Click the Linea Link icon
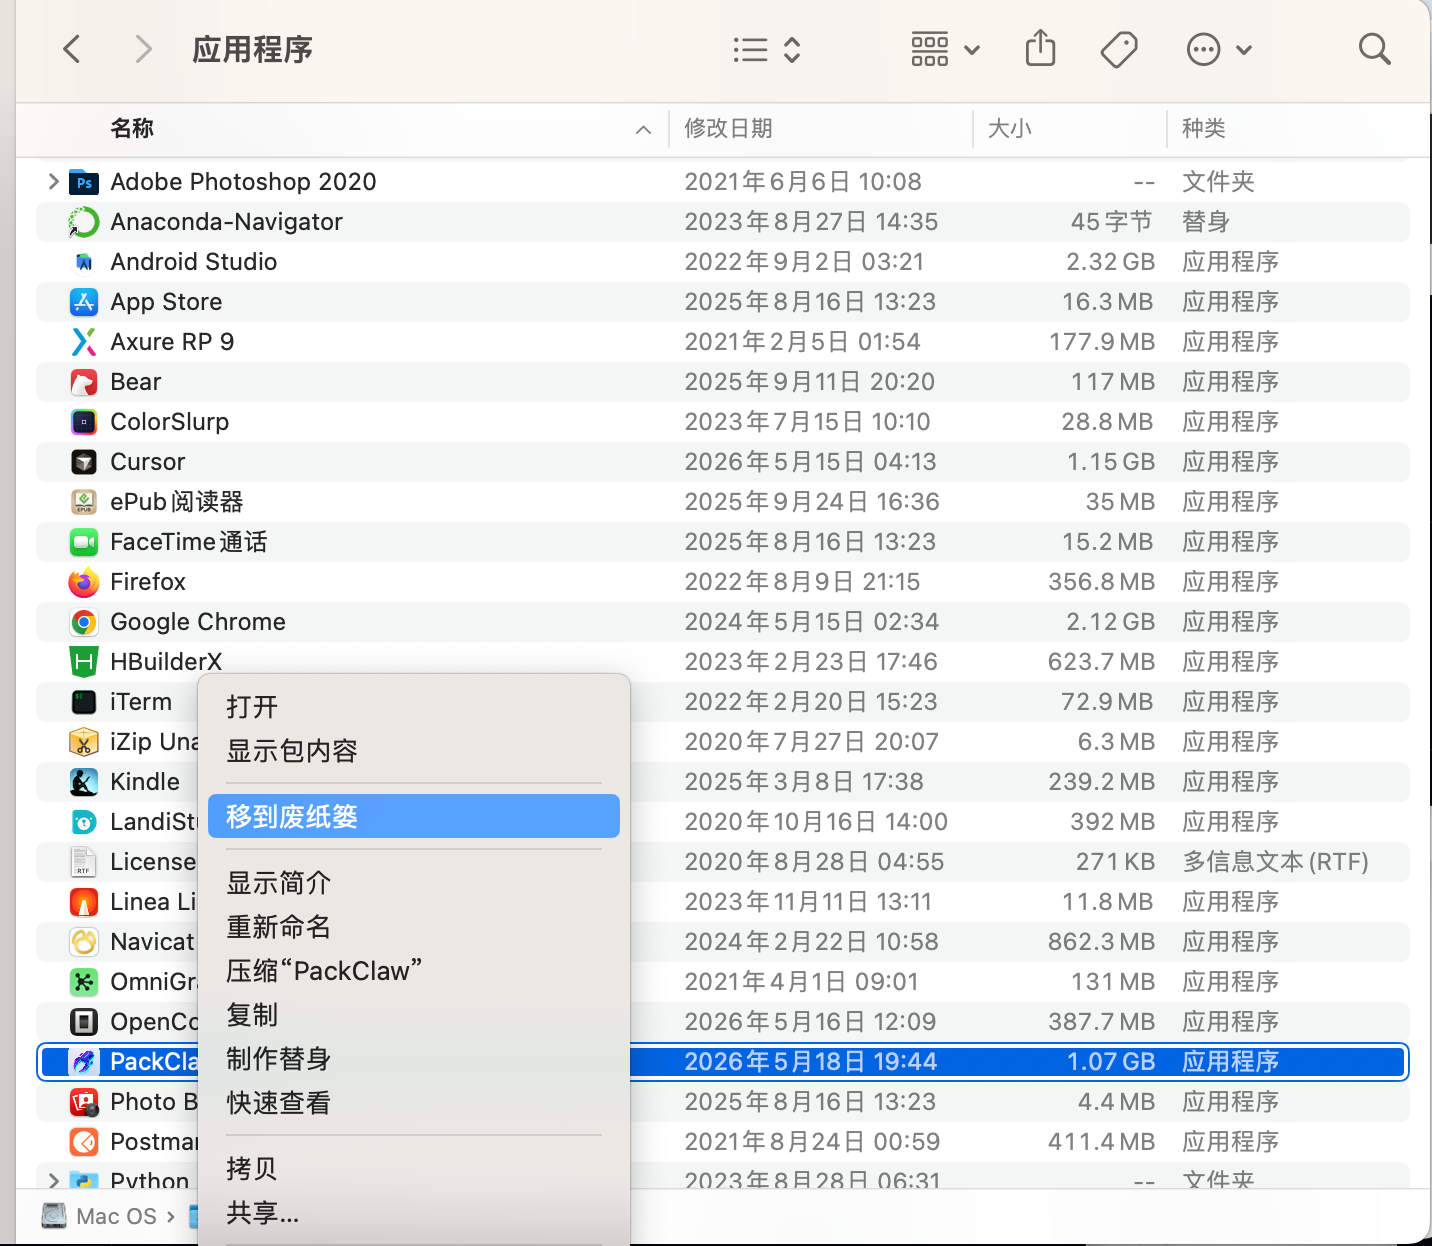 click(84, 902)
